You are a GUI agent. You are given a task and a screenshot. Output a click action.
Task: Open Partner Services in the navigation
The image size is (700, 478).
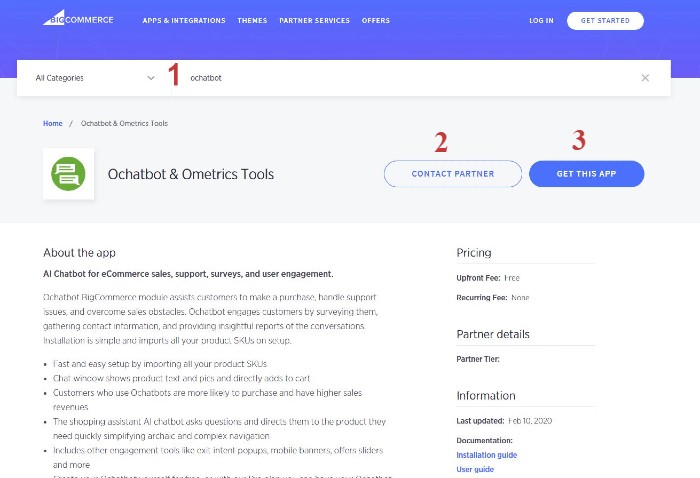click(x=314, y=21)
